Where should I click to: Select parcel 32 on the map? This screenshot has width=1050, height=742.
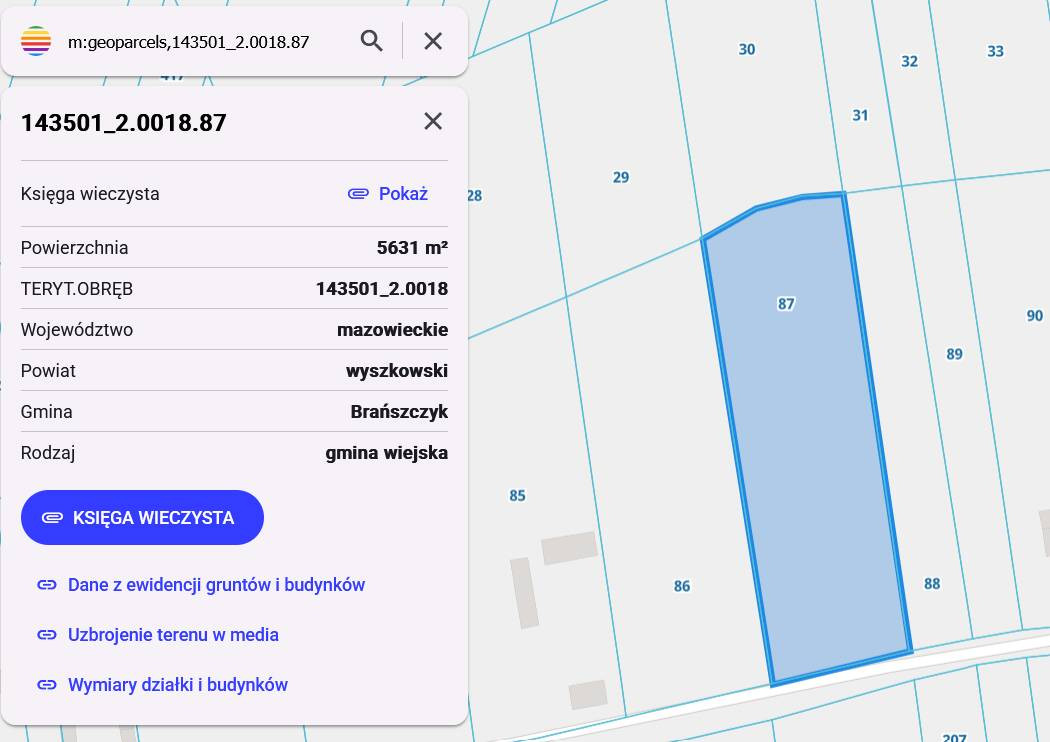tap(909, 61)
